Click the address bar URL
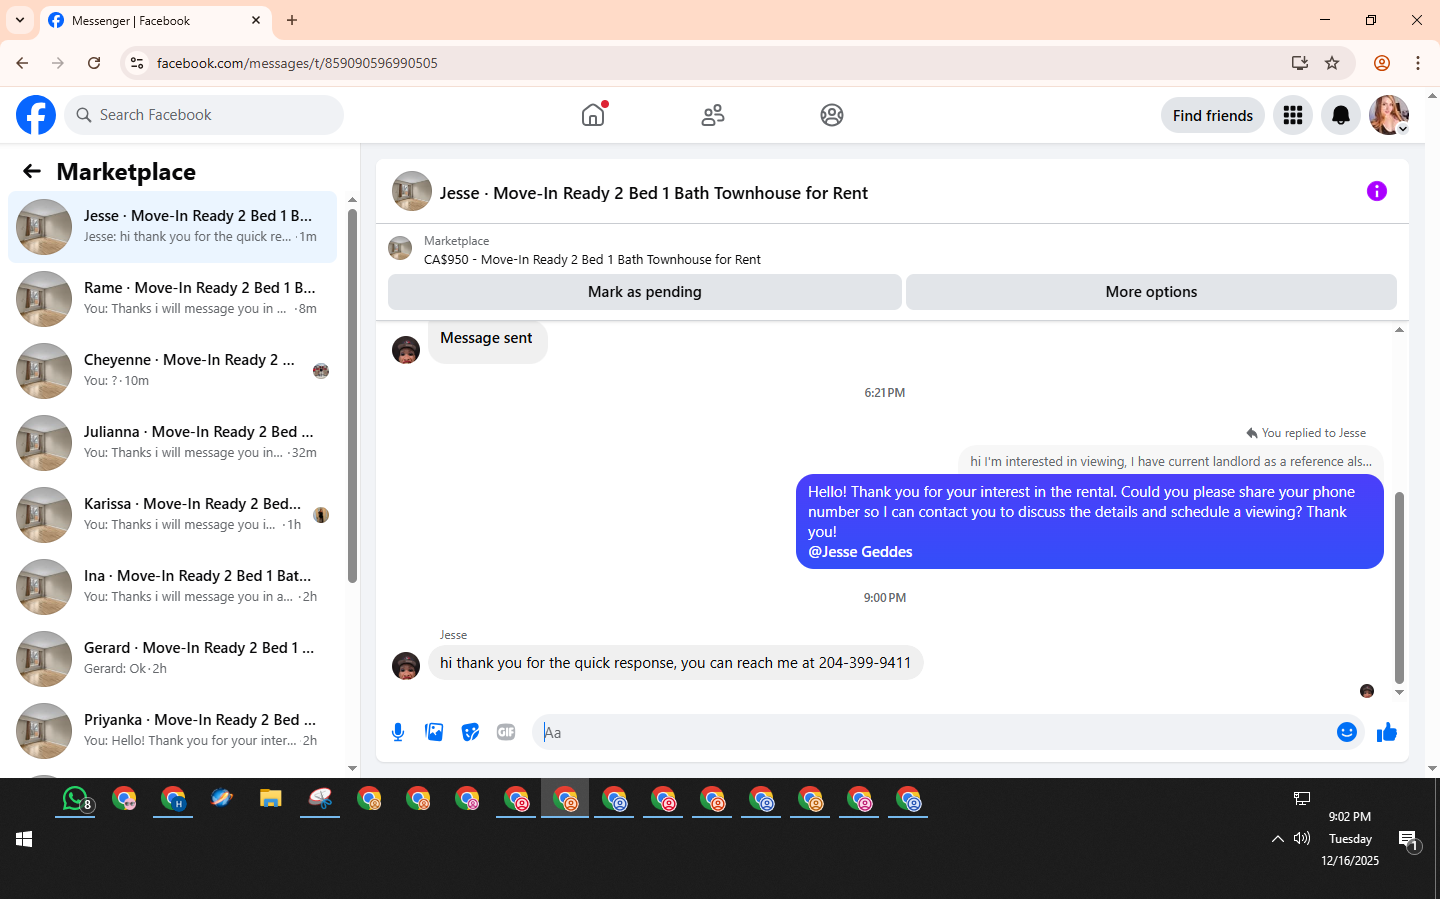This screenshot has width=1440, height=899. tap(297, 63)
